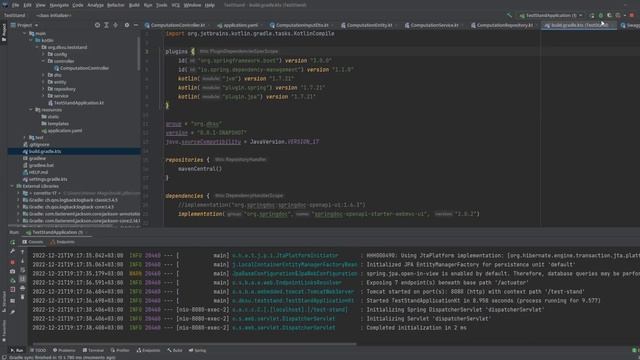The width and height of the screenshot is (640, 360).
Task: Expand the dto package
Action: coord(43,75)
